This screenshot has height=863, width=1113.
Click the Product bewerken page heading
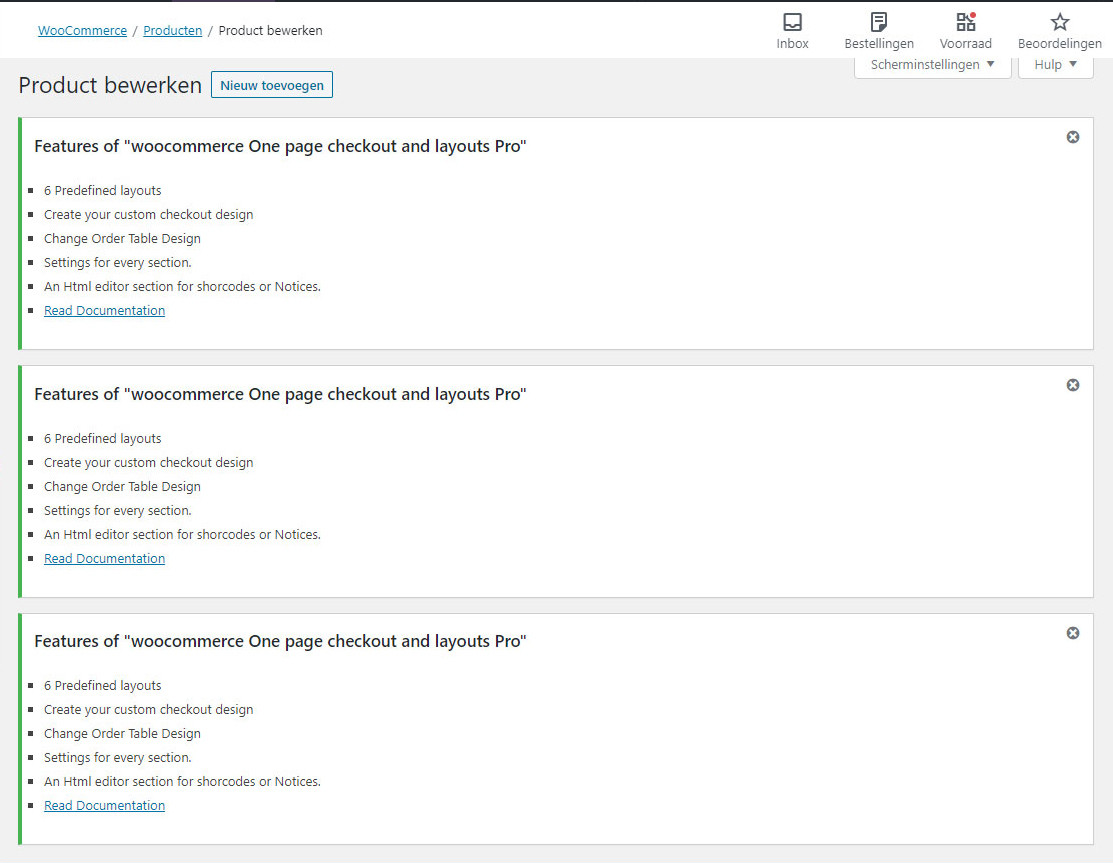point(110,85)
